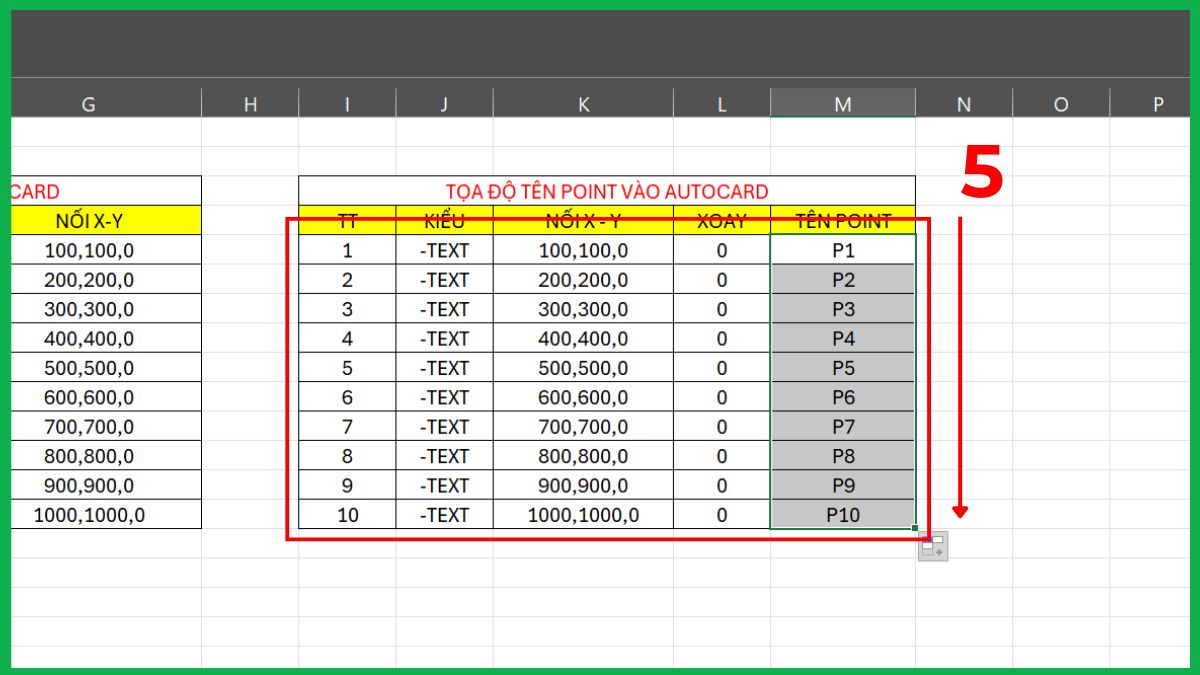Click the 500,500,0 cell under NỐI X - Y
The image size is (1200, 675).
pos(584,367)
